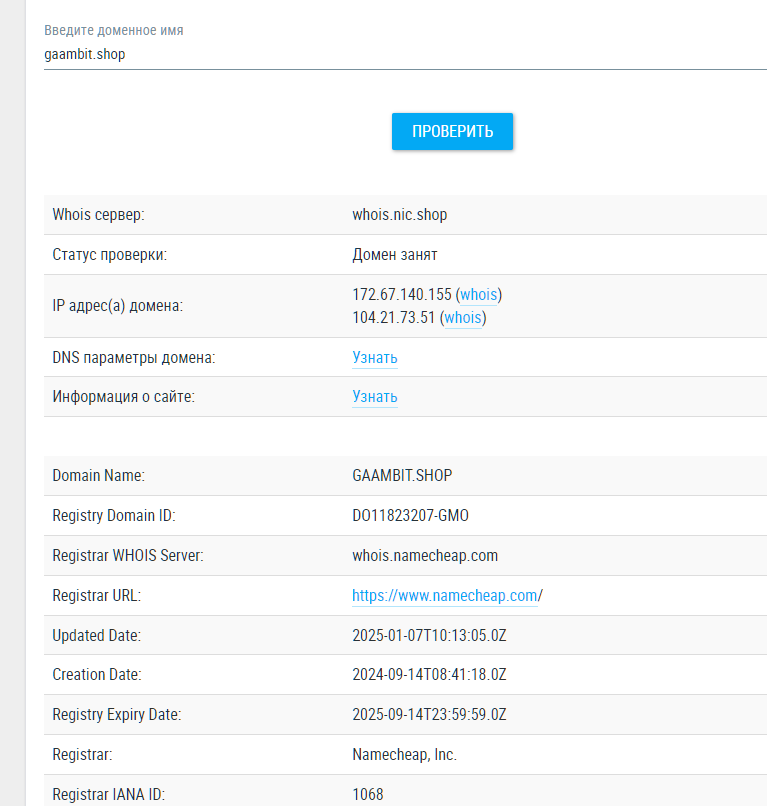Viewport: 767px width, 806px height.
Task: Click the 'Whois сервер:' label
Action: pyautogui.click(x=99, y=214)
